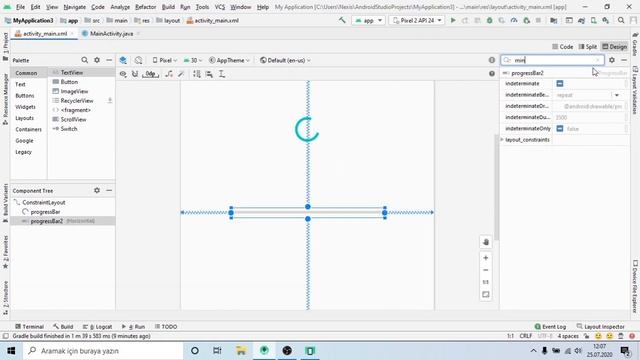
Task: Select ConstraintLayout in Component Tree
Action: pos(44,202)
